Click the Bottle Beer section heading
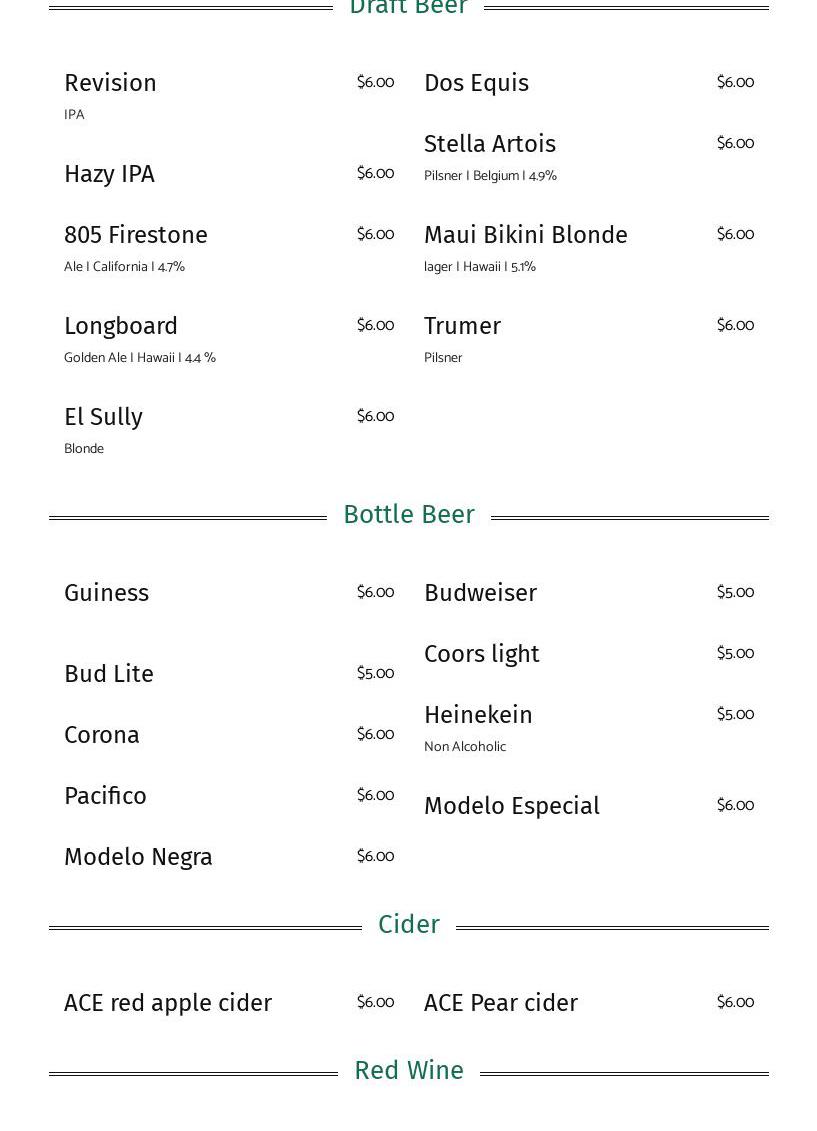Screen dimensions: 817x1131 pos(409,514)
